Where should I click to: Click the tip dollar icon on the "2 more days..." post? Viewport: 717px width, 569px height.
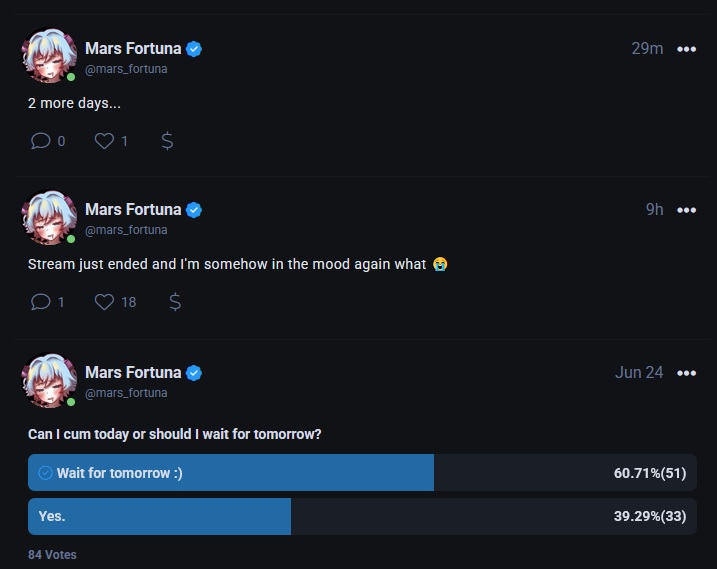pyautogui.click(x=167, y=141)
